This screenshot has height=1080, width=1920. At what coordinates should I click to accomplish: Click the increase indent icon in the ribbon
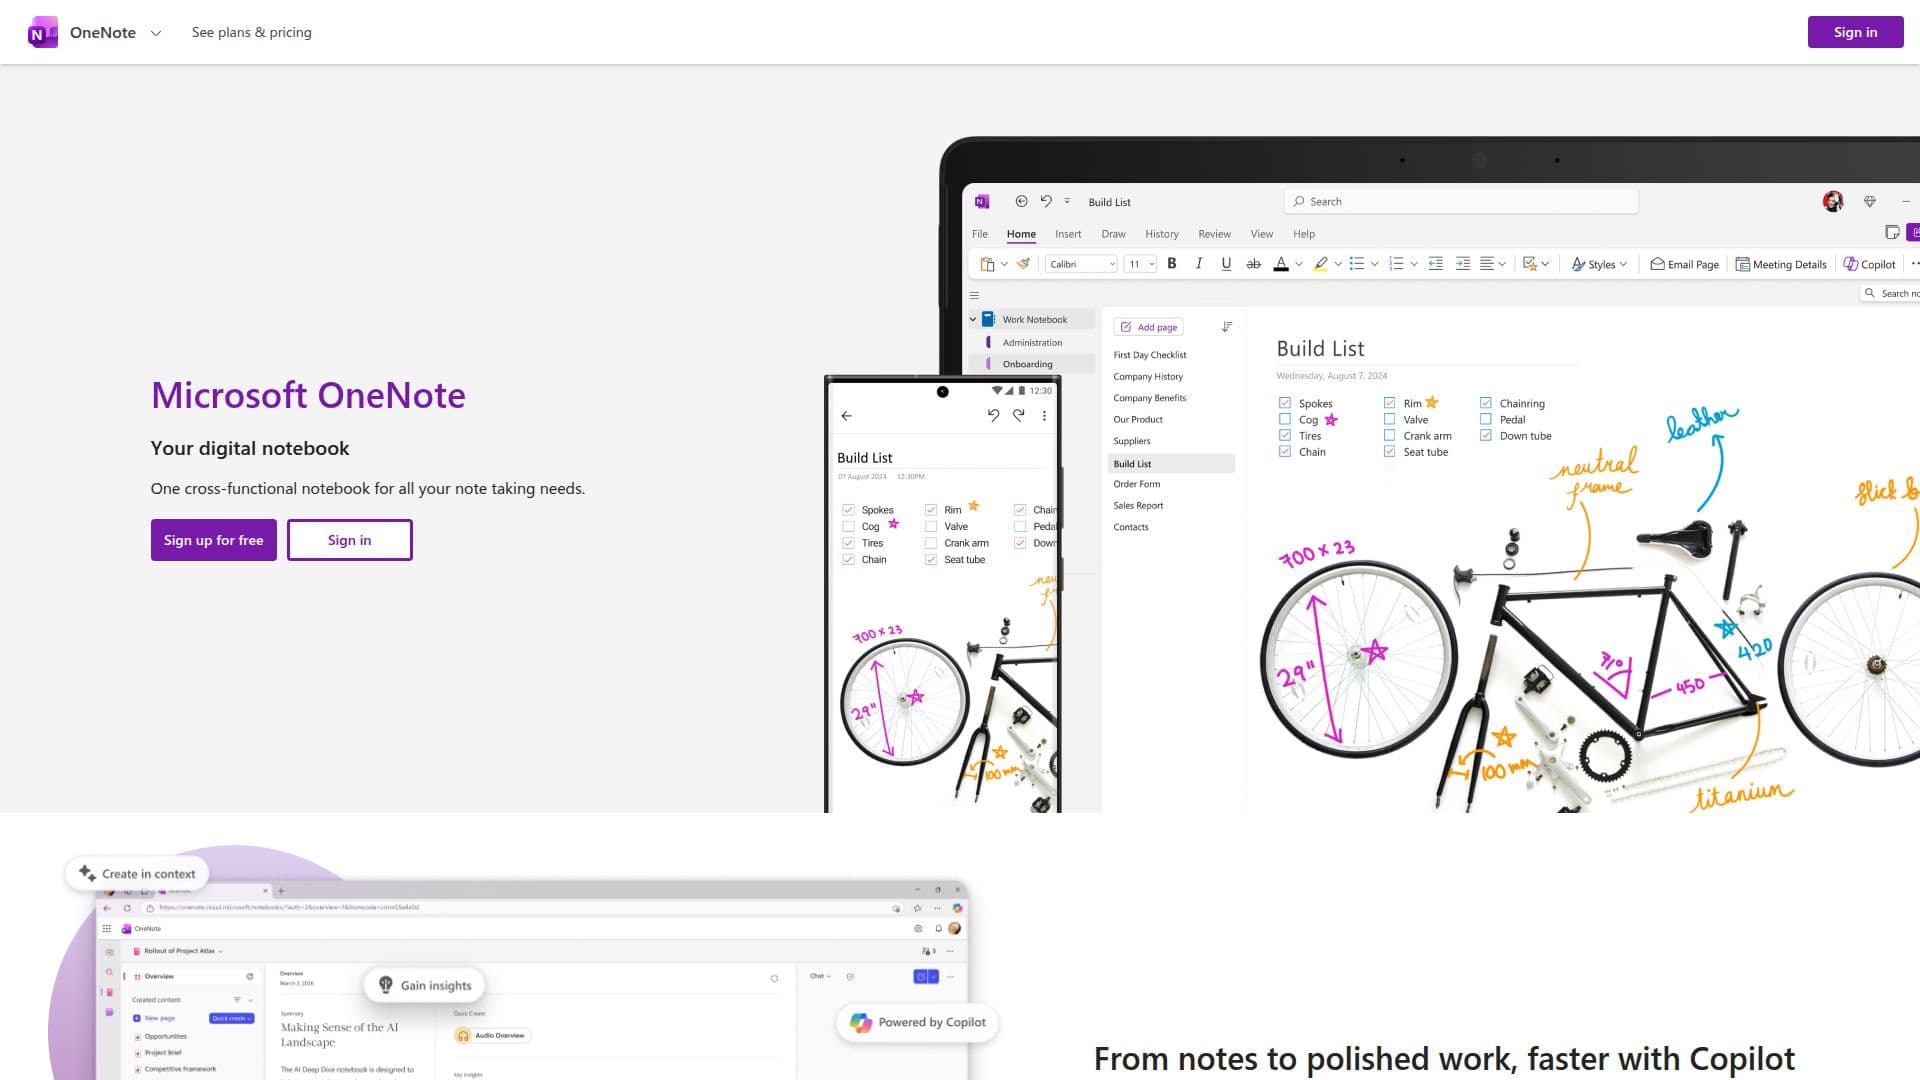coord(1463,264)
